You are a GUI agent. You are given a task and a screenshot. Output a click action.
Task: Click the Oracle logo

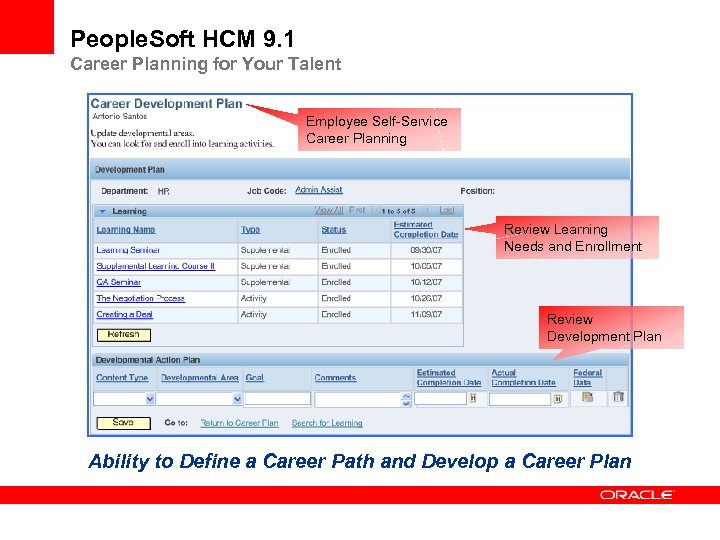(637, 495)
